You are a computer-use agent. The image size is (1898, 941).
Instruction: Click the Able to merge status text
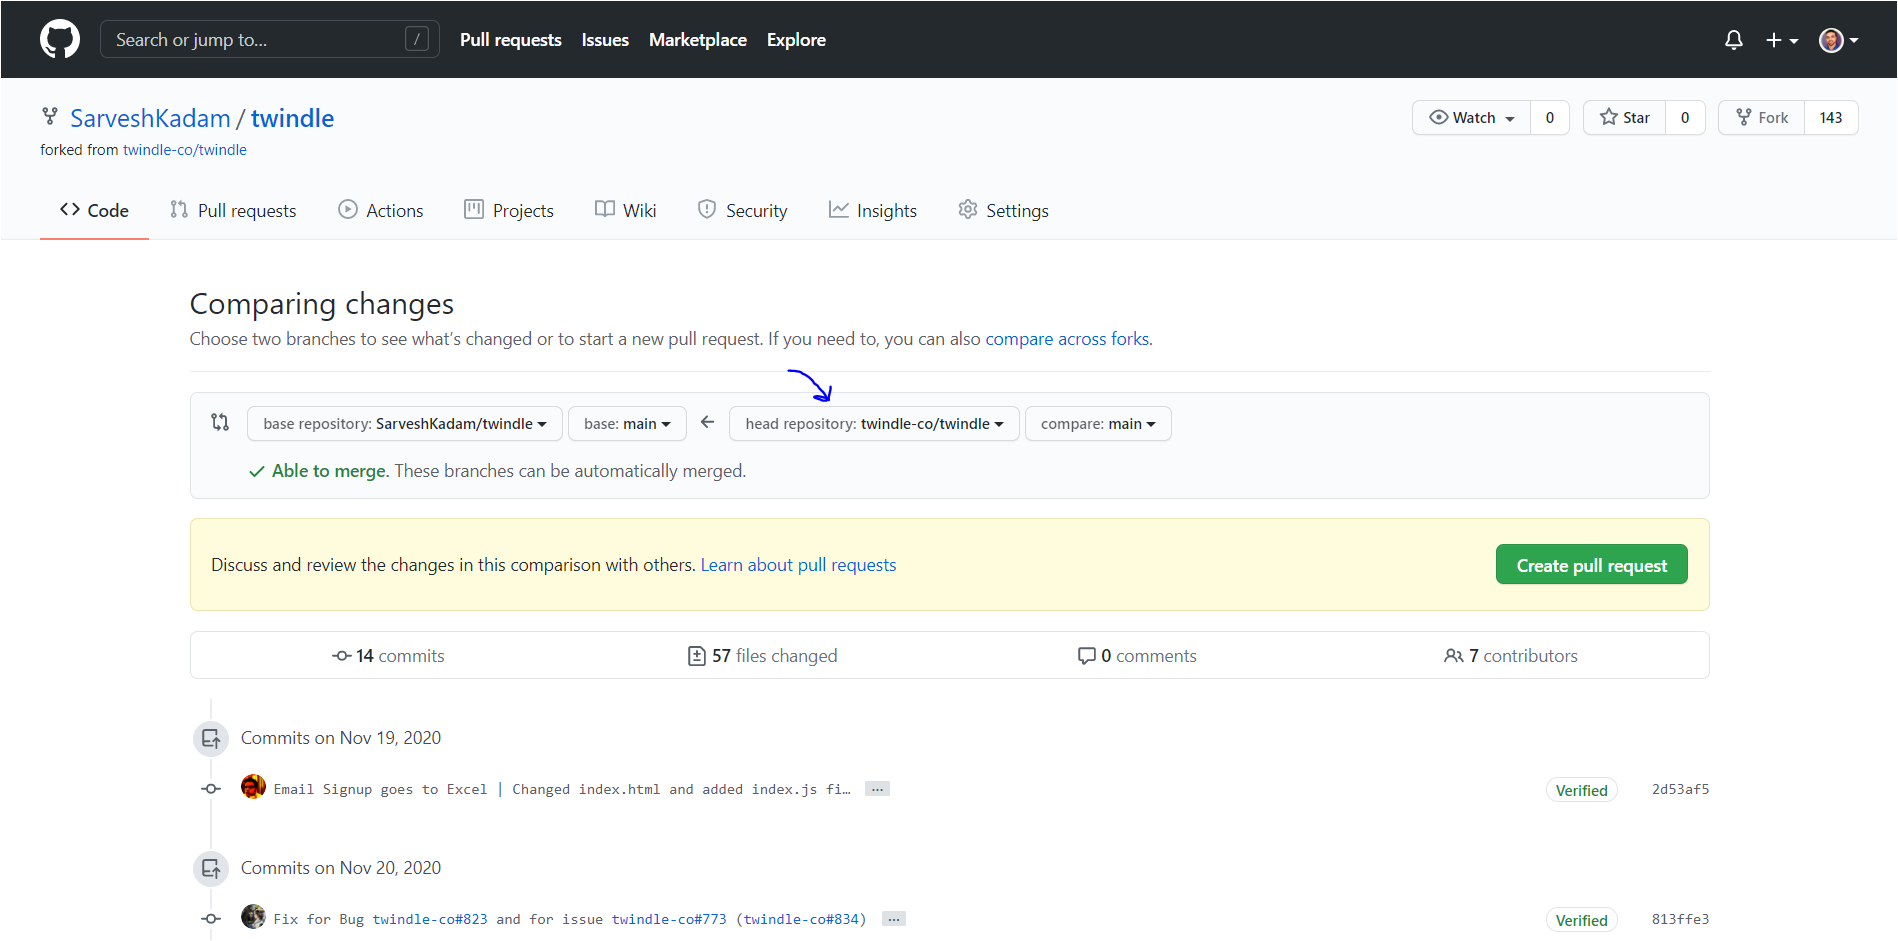click(x=330, y=471)
